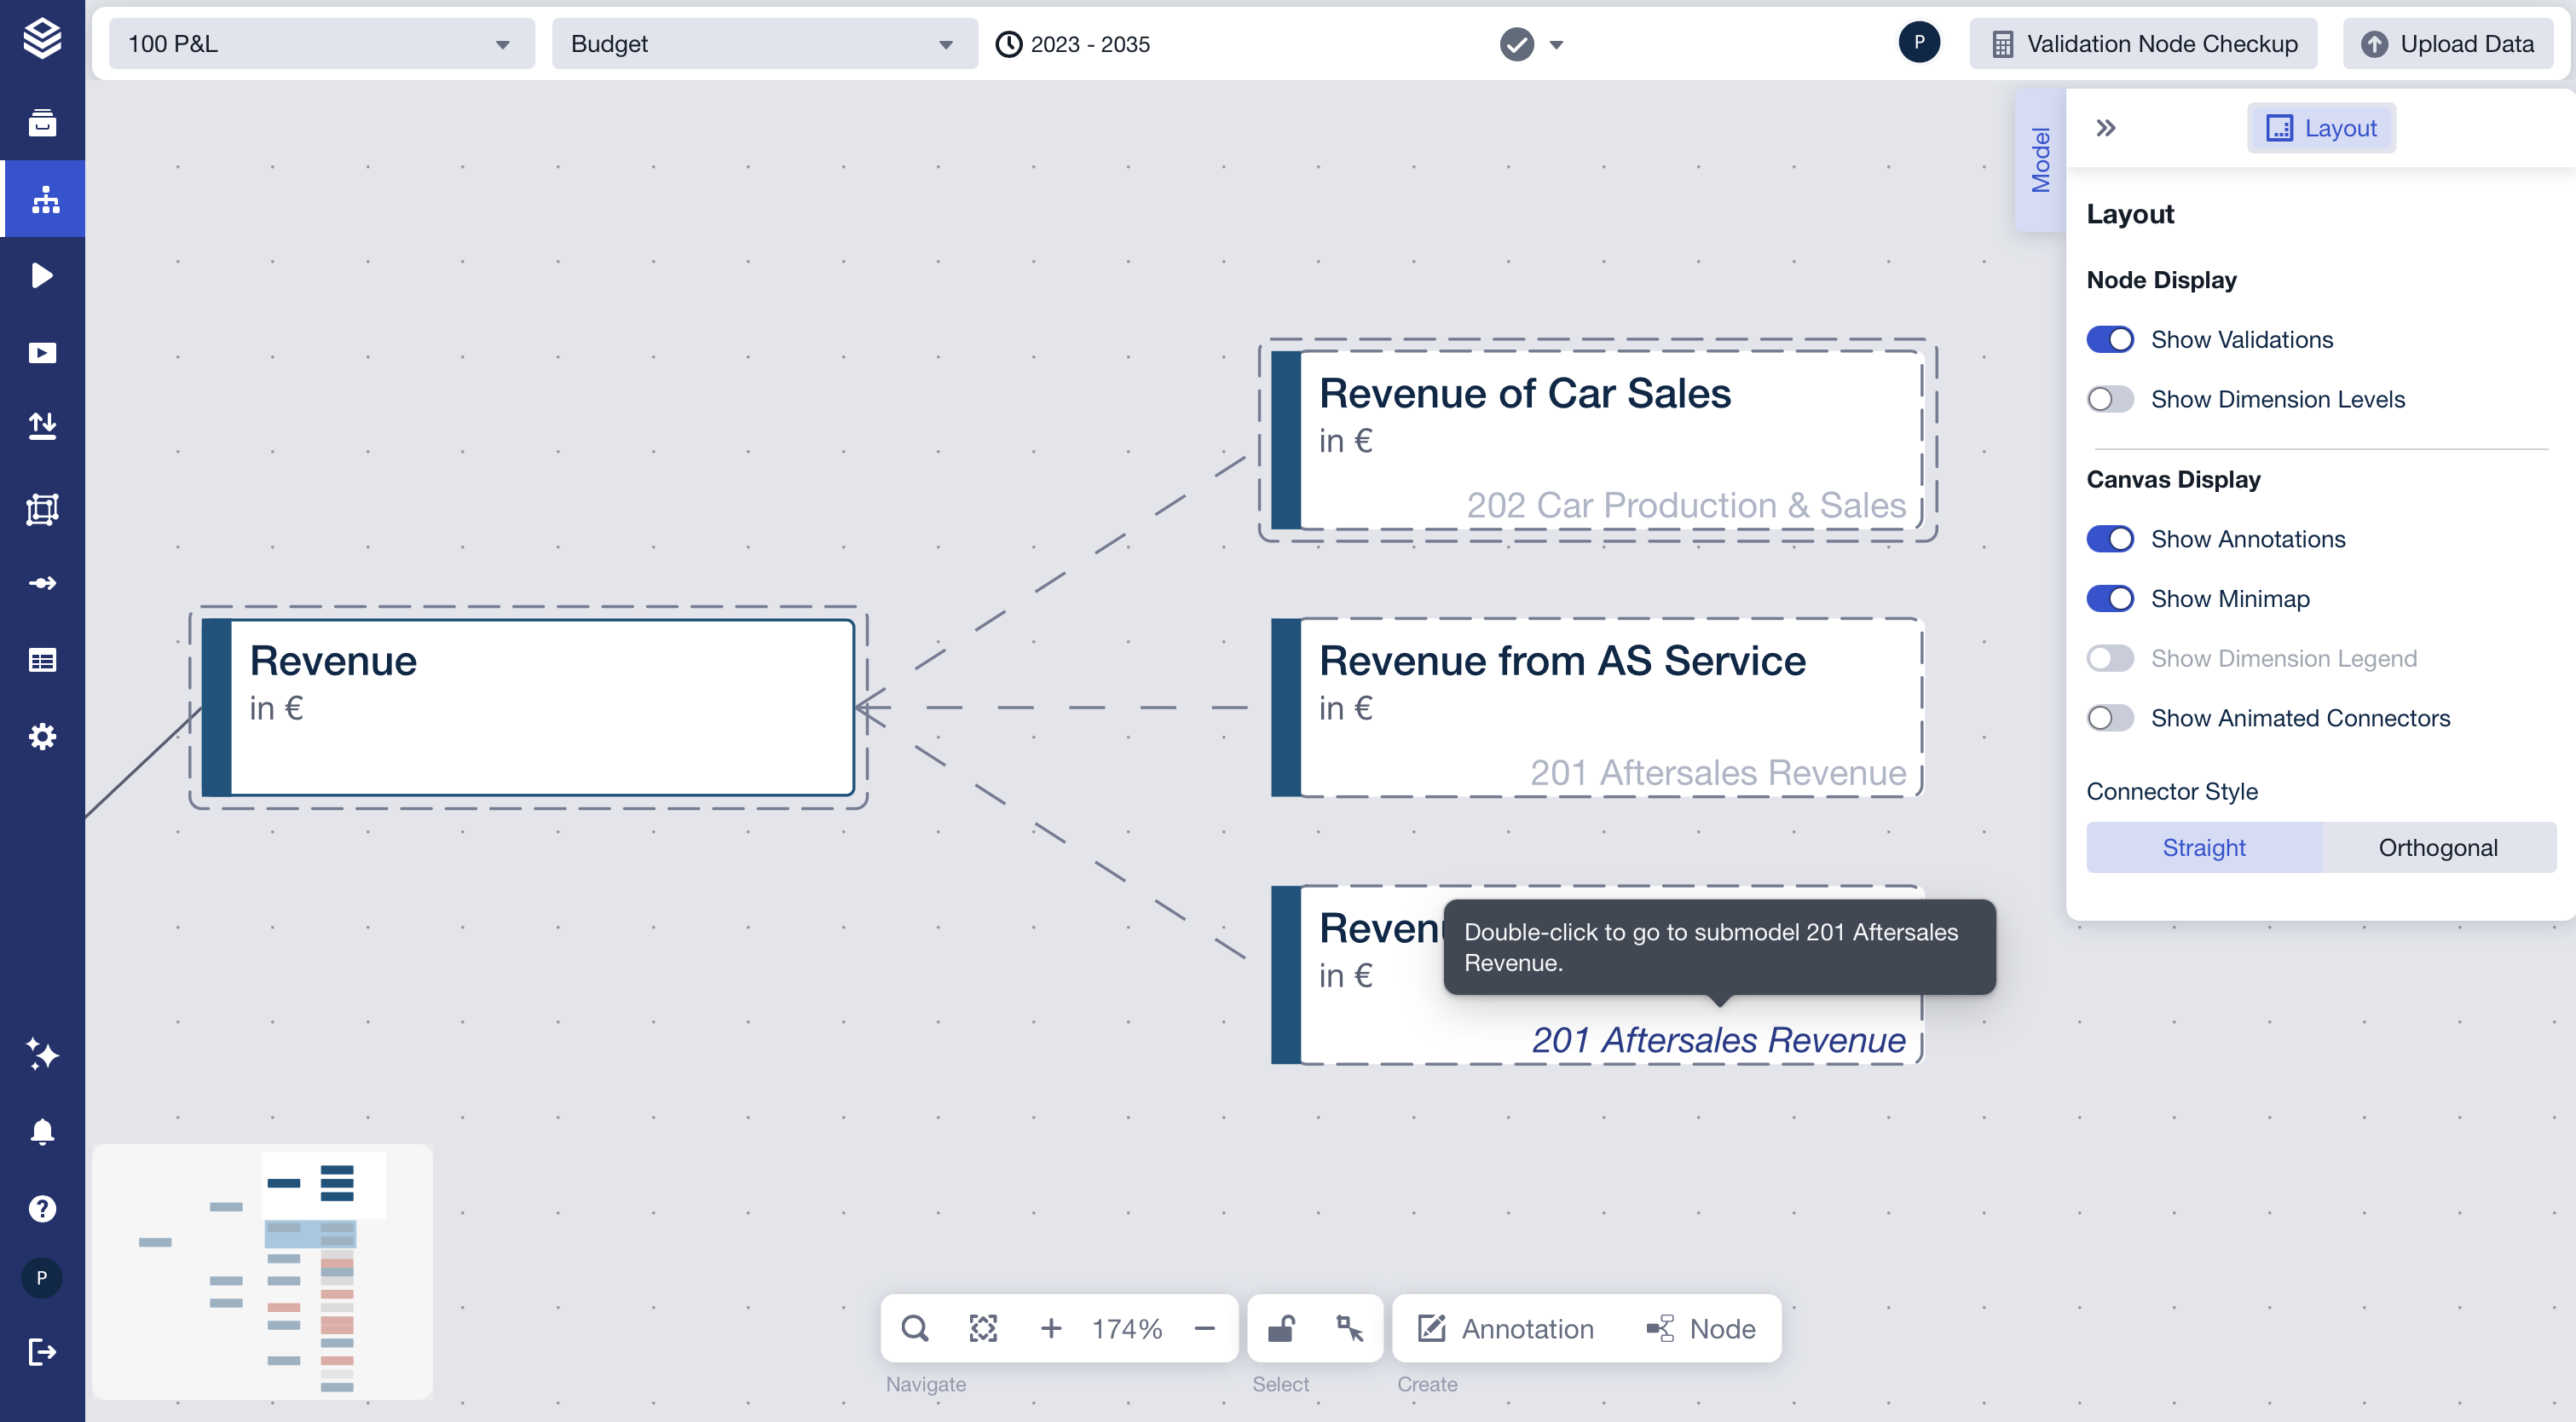
Task: Click the logout icon in sidebar
Action: pyautogui.click(x=42, y=1352)
